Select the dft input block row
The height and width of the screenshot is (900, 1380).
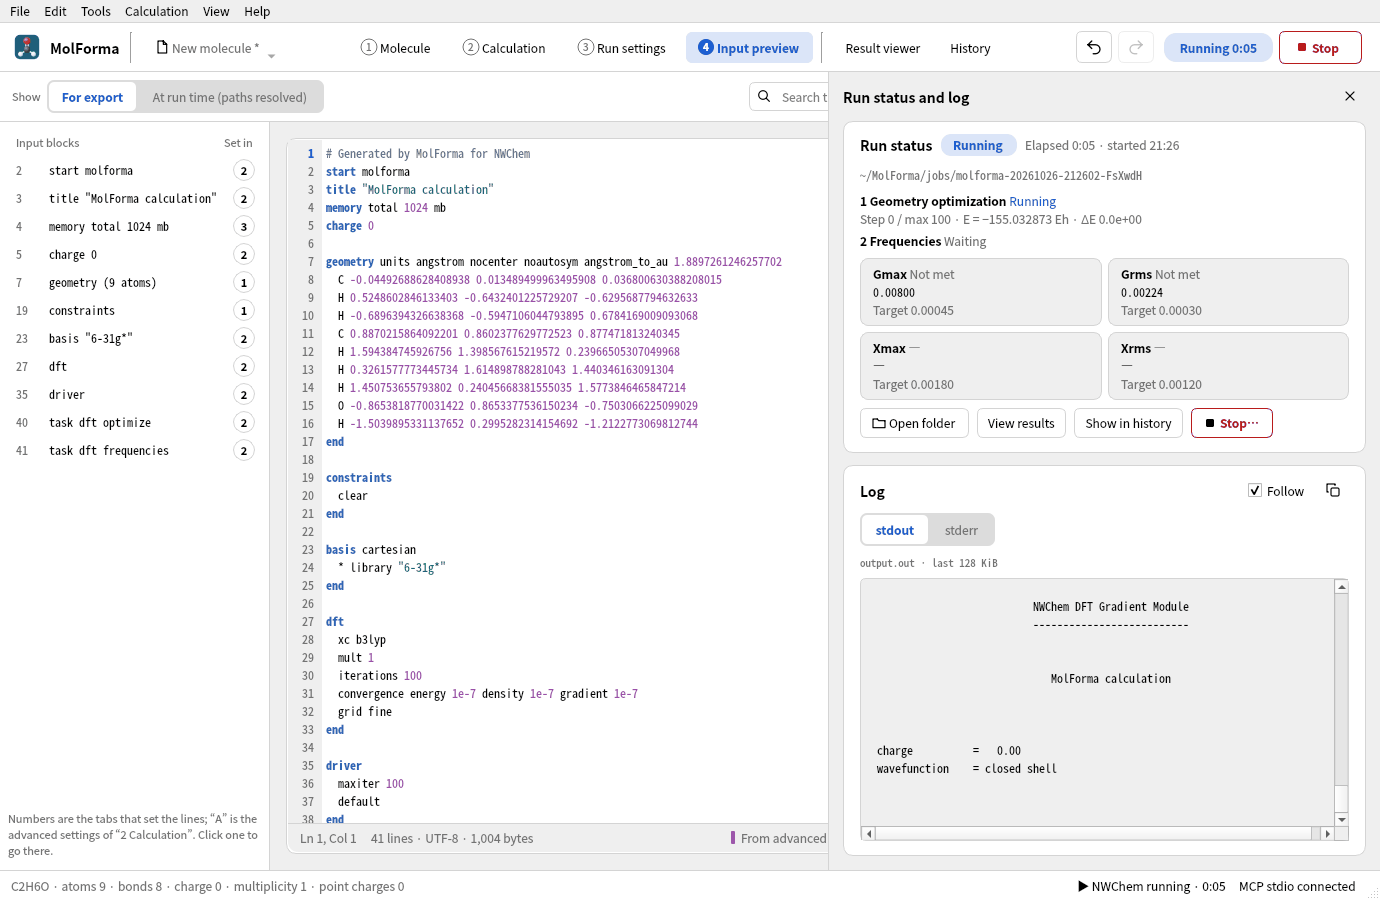pyautogui.click(x=135, y=367)
